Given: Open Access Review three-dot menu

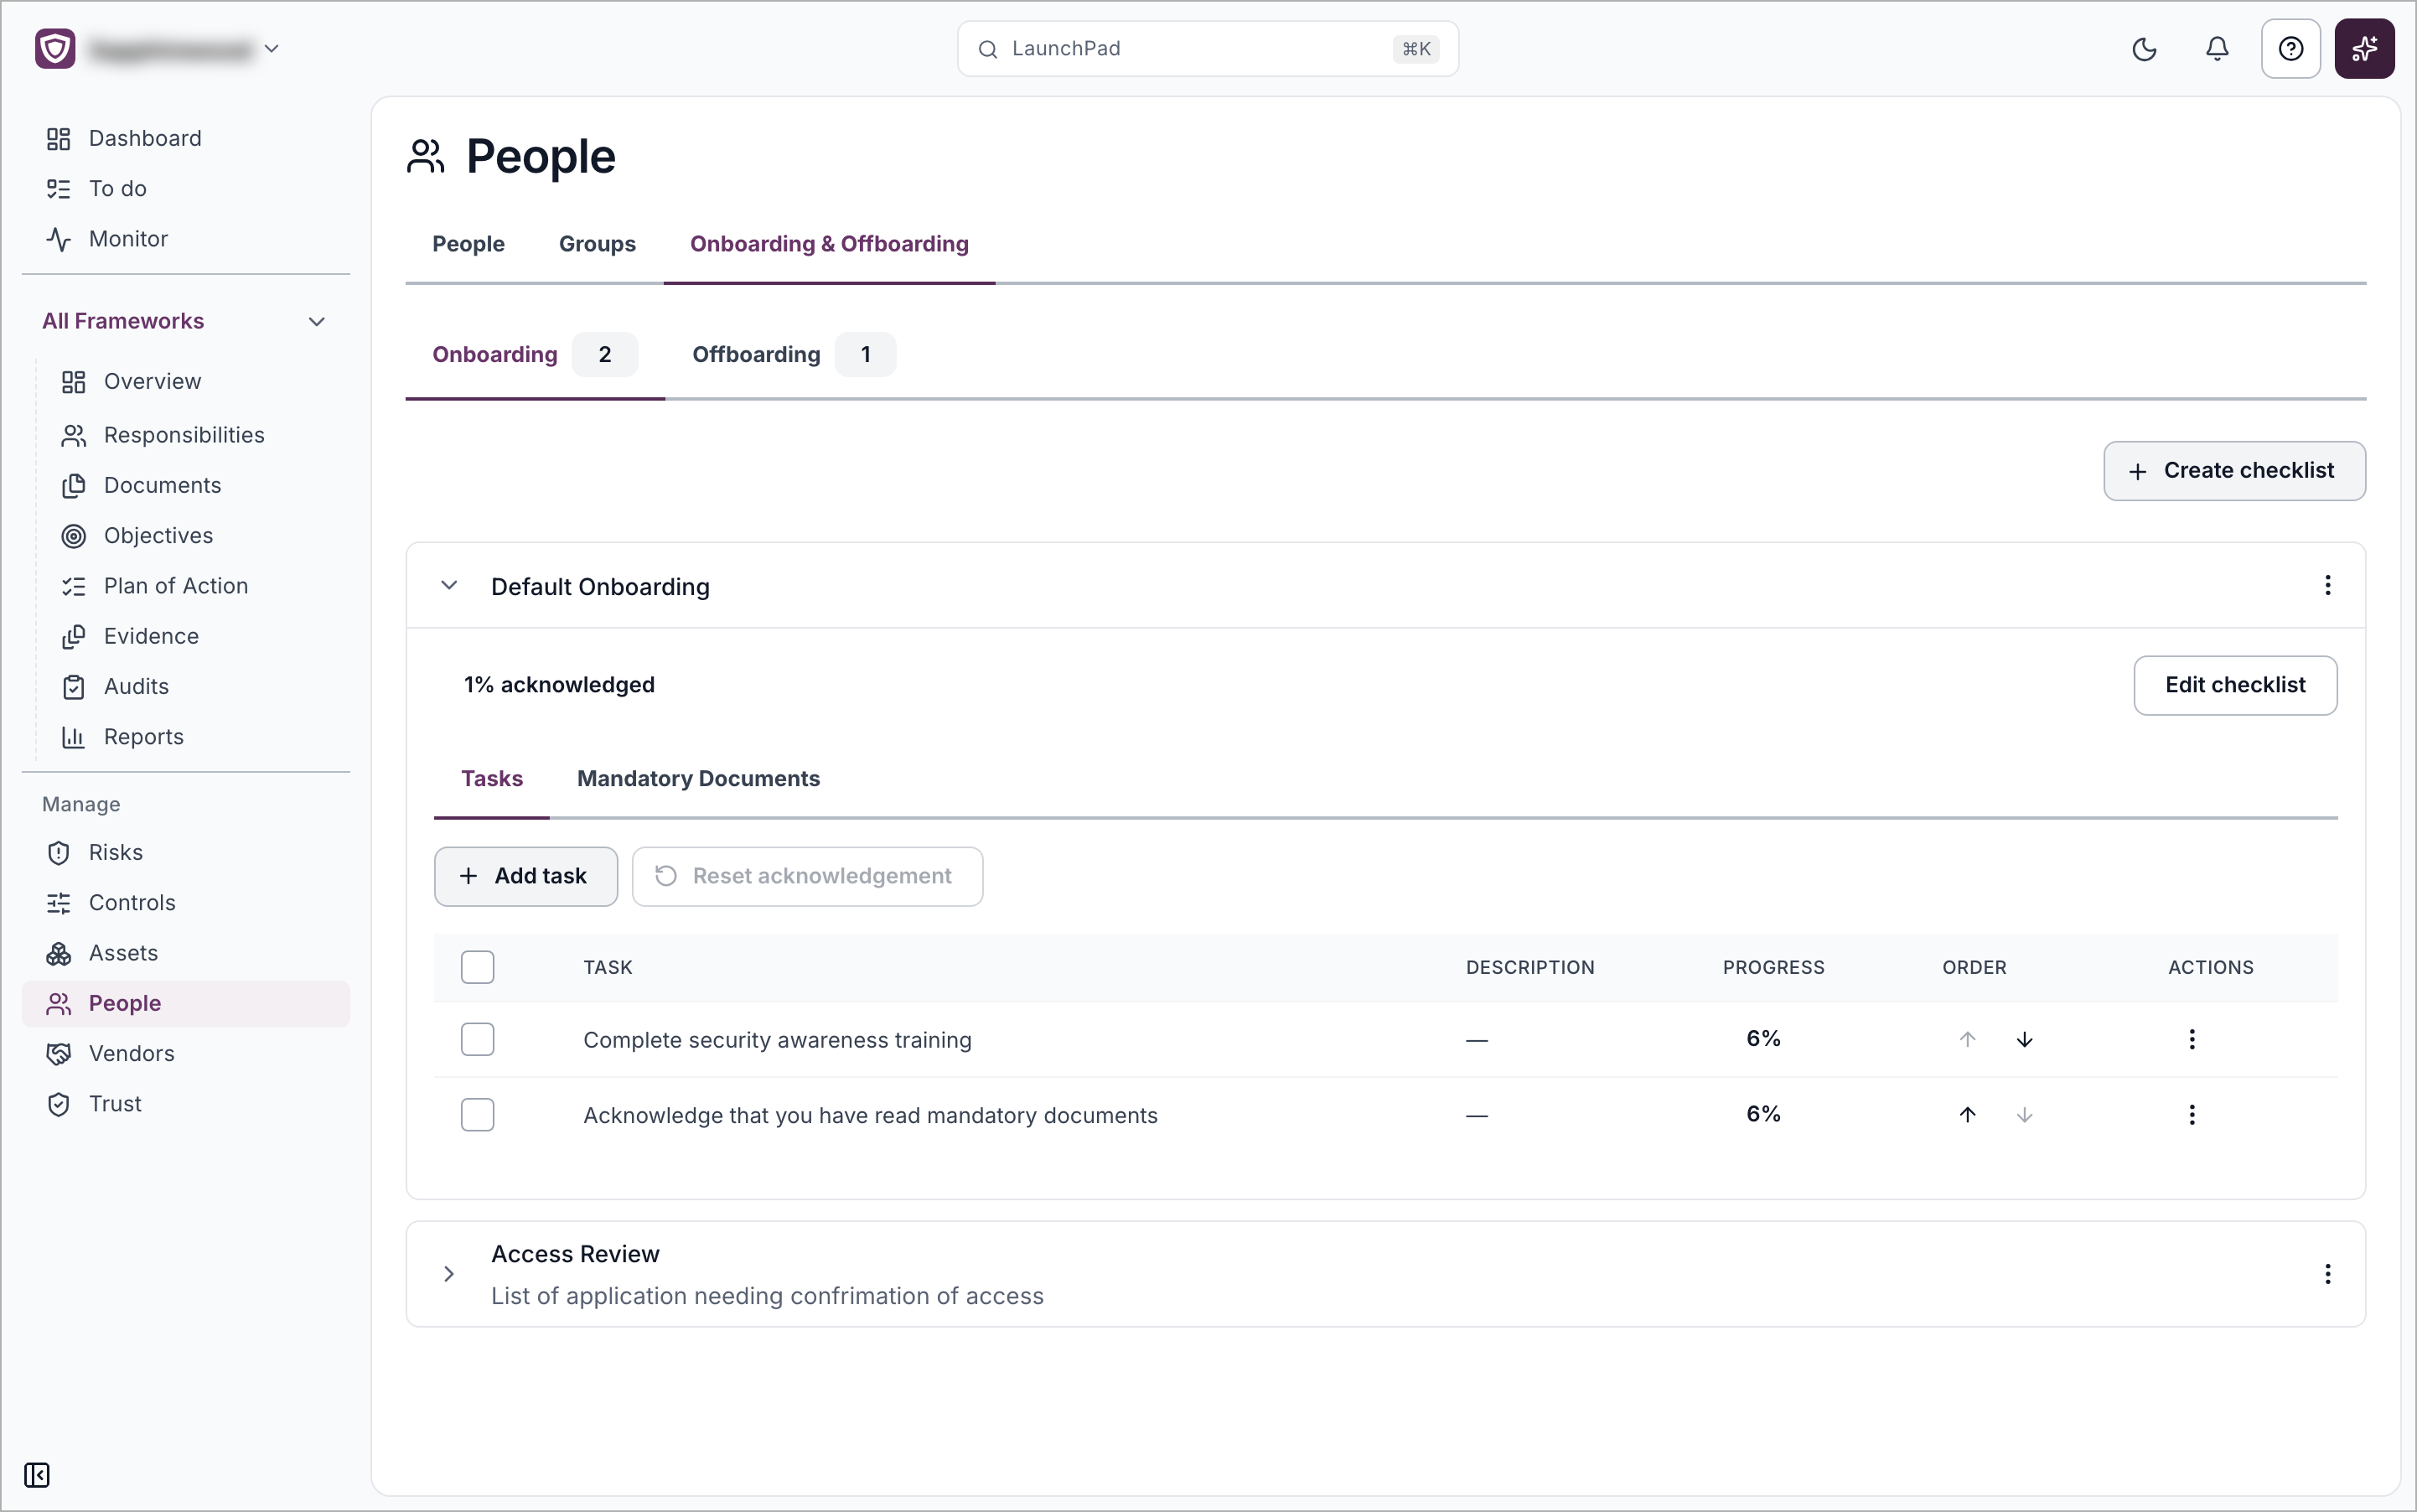Looking at the screenshot, I should [2328, 1274].
